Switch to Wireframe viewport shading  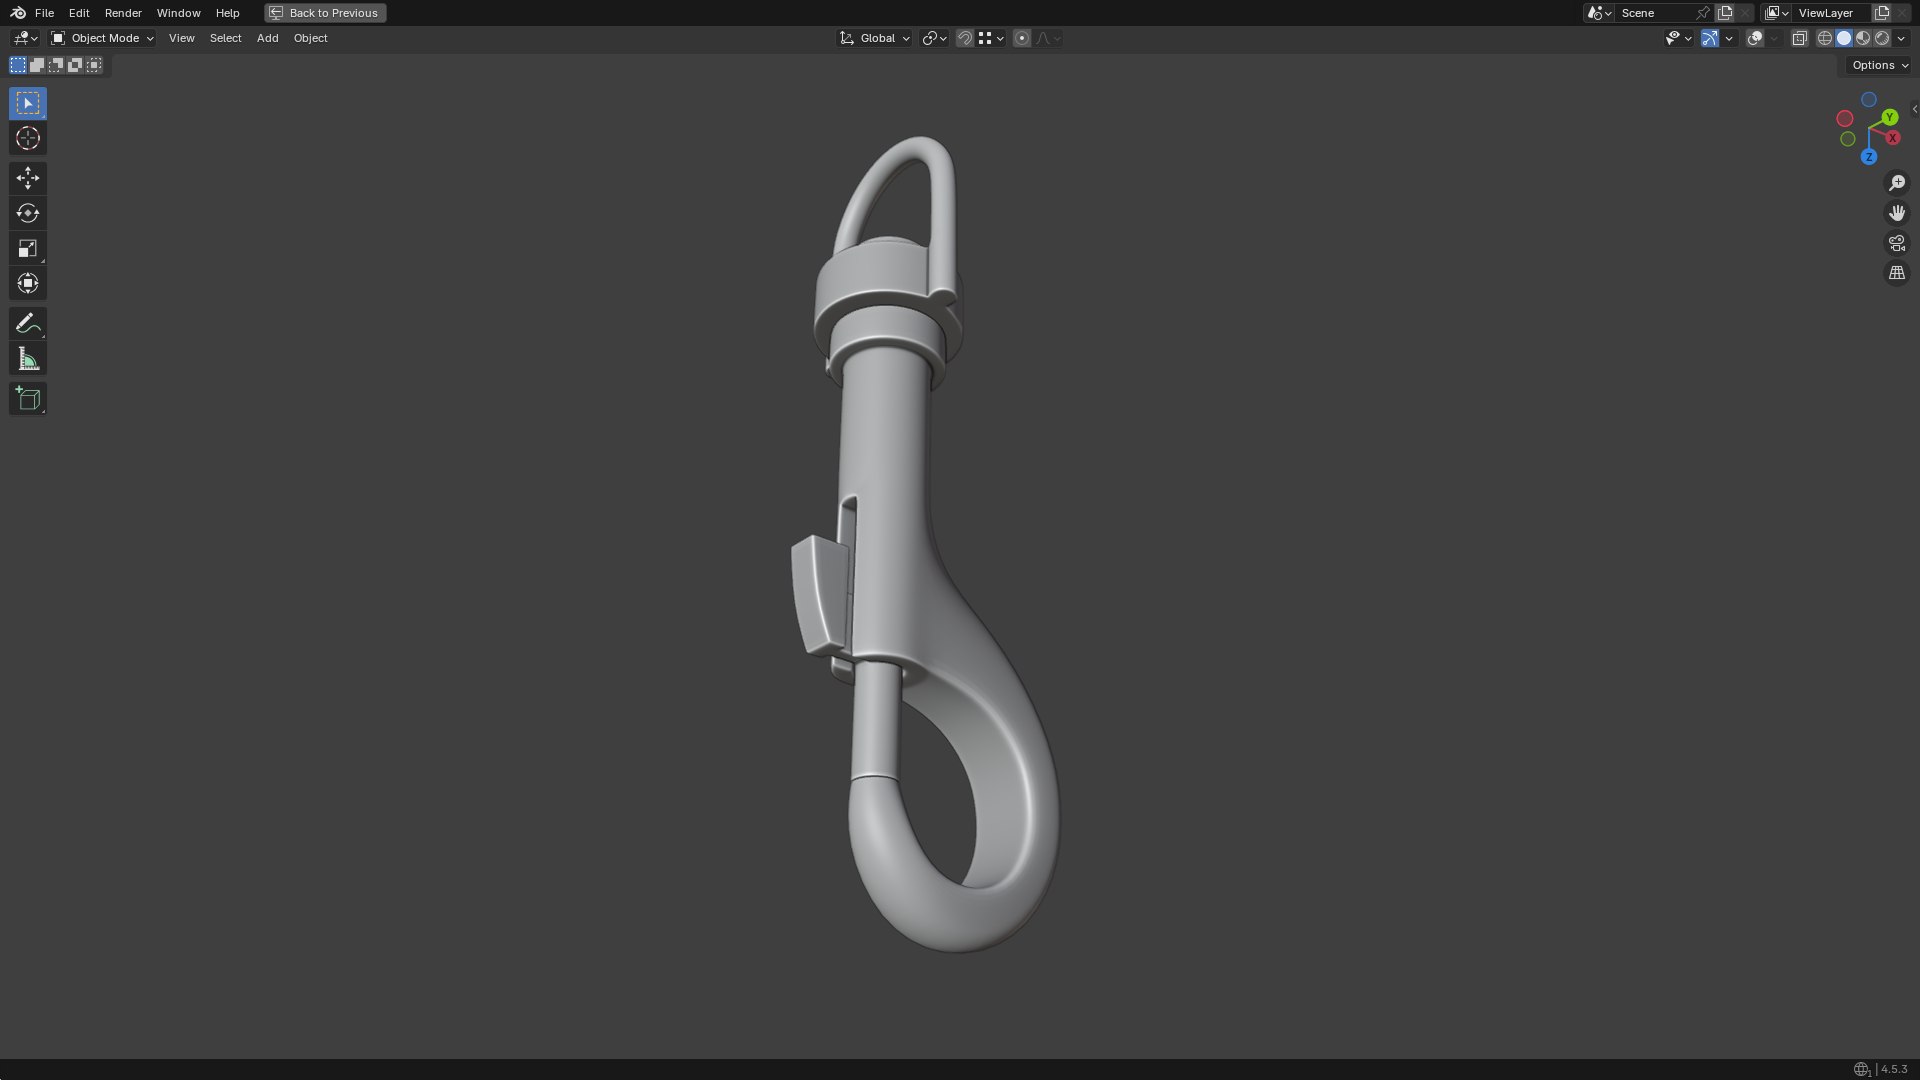tap(1824, 38)
